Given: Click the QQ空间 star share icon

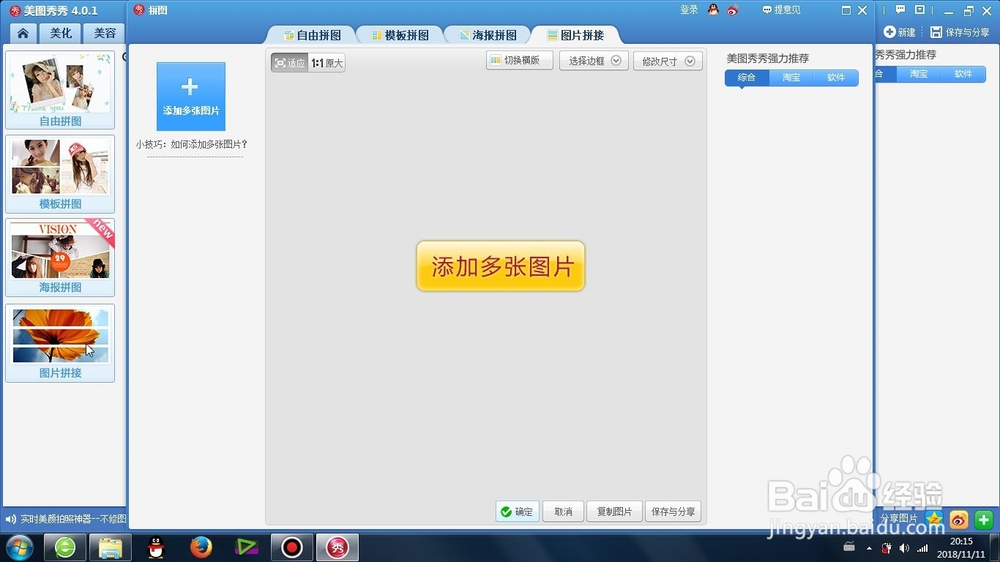Looking at the screenshot, I should [x=934, y=520].
